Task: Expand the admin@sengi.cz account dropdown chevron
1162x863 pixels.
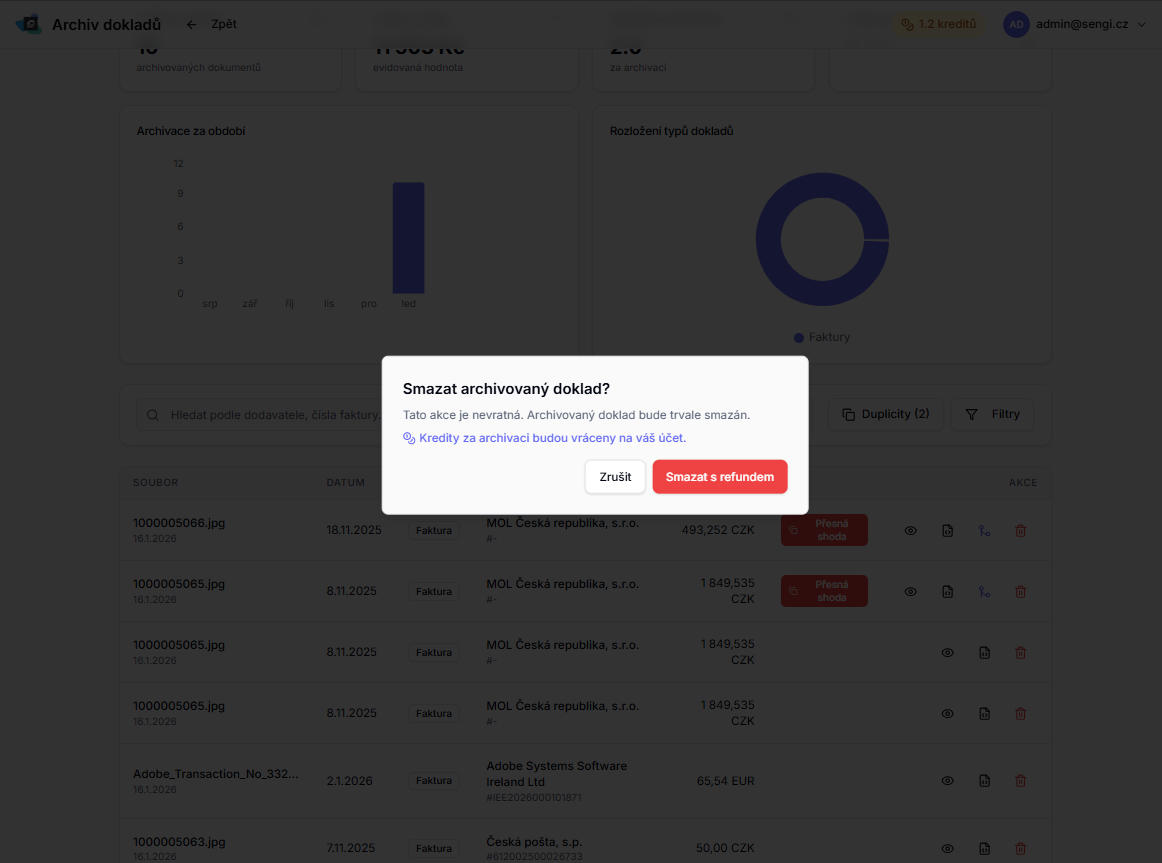Action: pyautogui.click(x=1142, y=24)
